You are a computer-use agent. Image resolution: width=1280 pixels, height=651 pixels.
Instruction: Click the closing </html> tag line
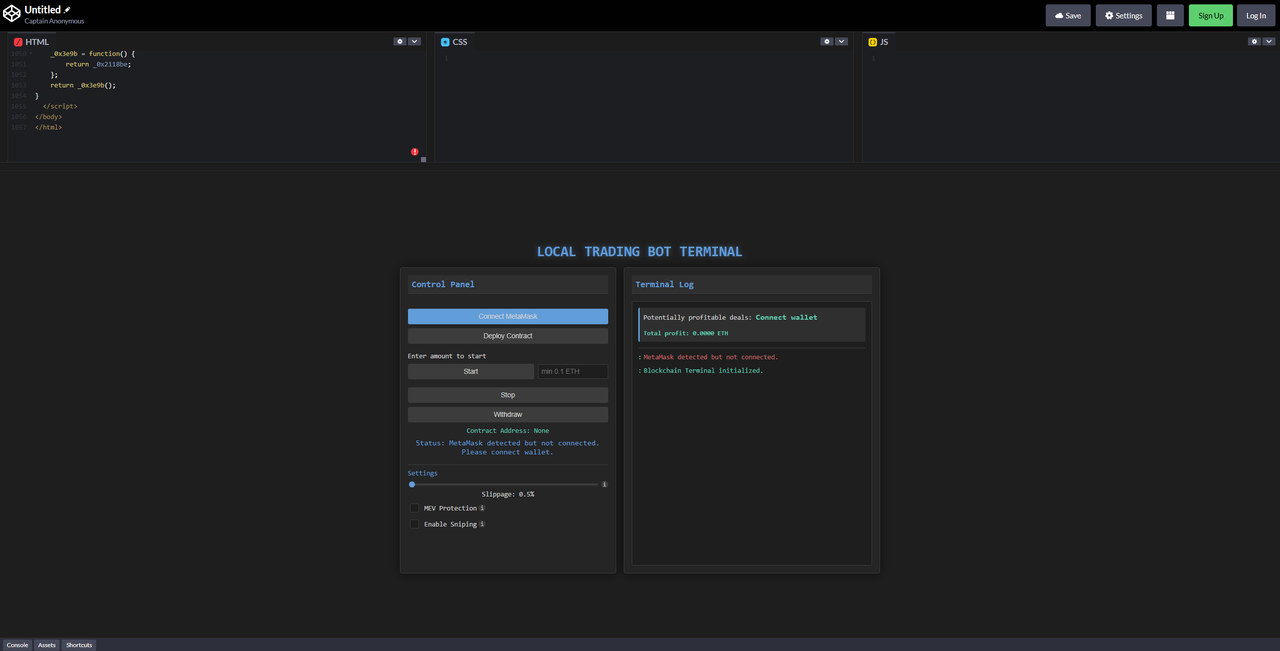[48, 127]
